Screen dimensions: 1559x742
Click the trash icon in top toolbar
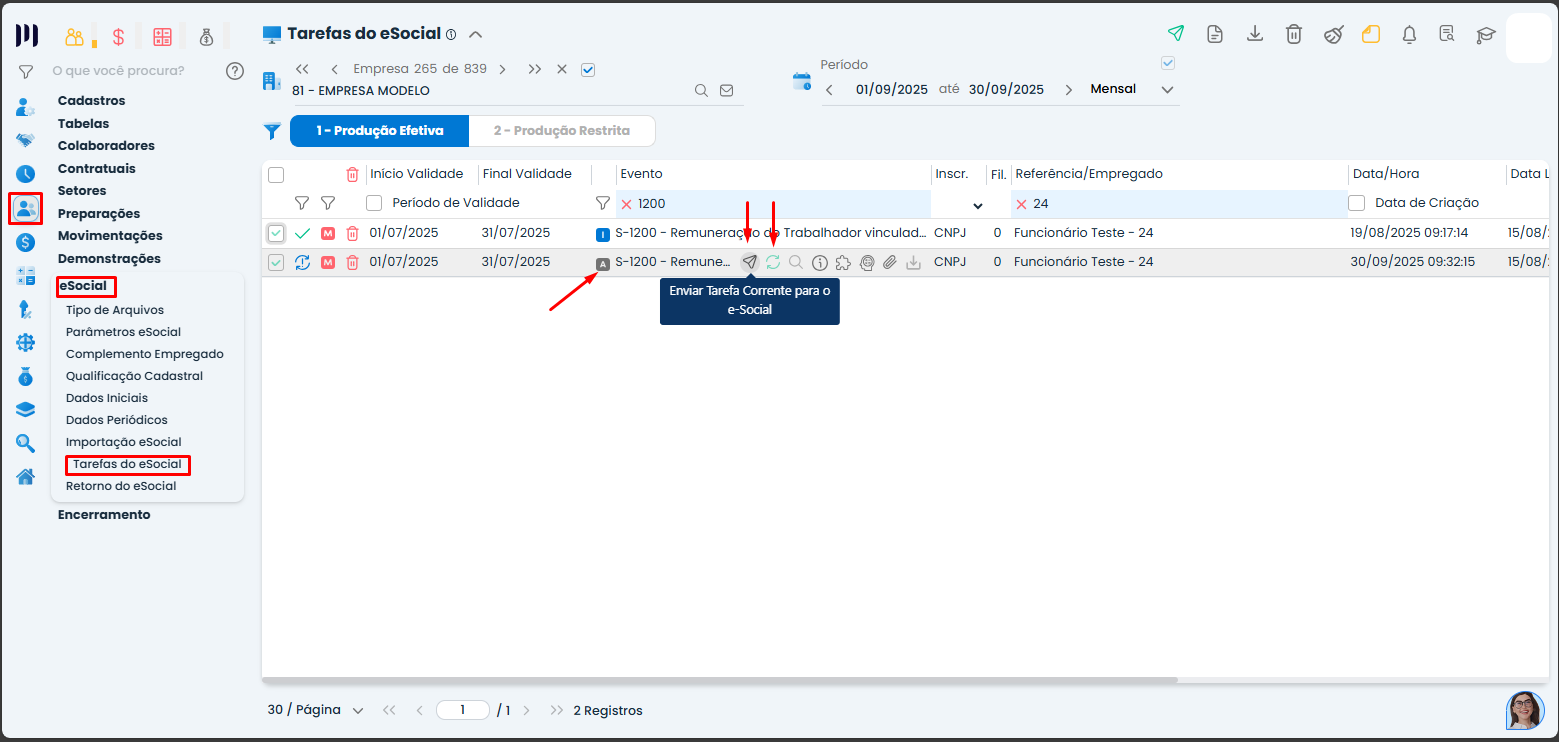point(1293,34)
